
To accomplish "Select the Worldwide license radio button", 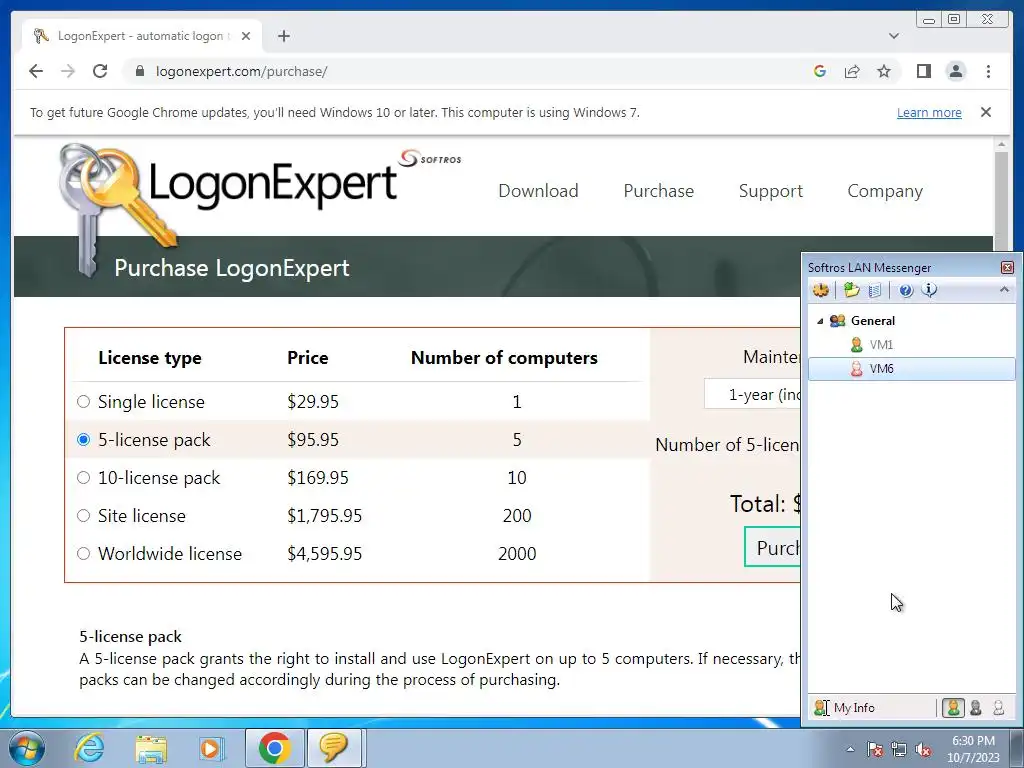I will point(84,553).
